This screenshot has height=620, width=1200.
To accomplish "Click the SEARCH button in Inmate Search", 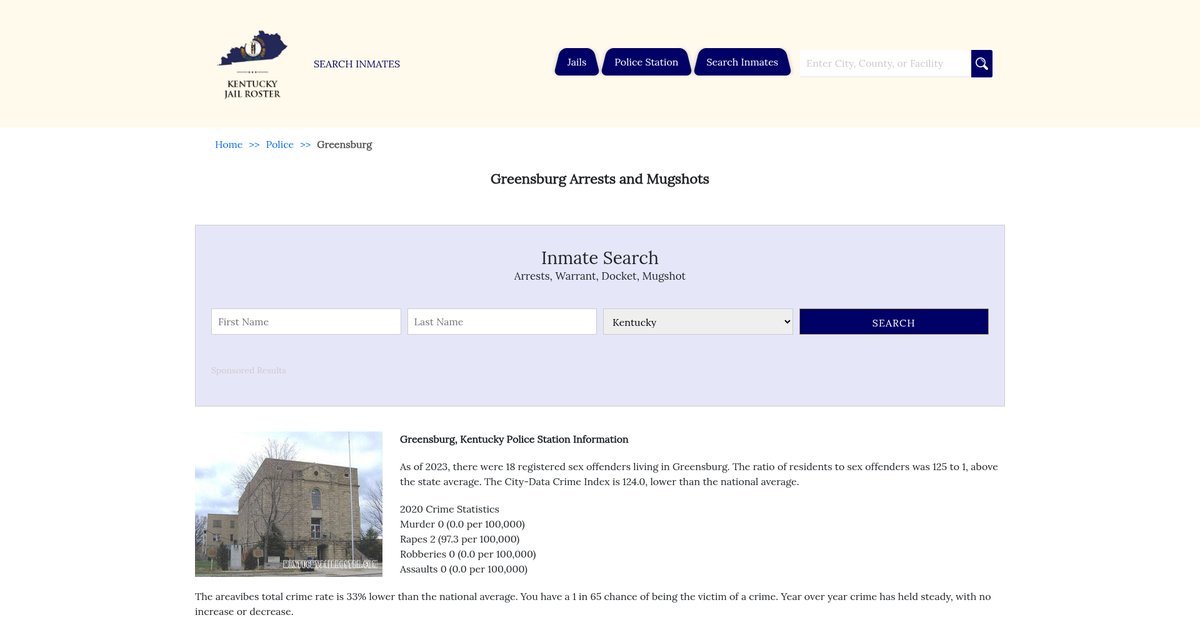I will 894,321.
